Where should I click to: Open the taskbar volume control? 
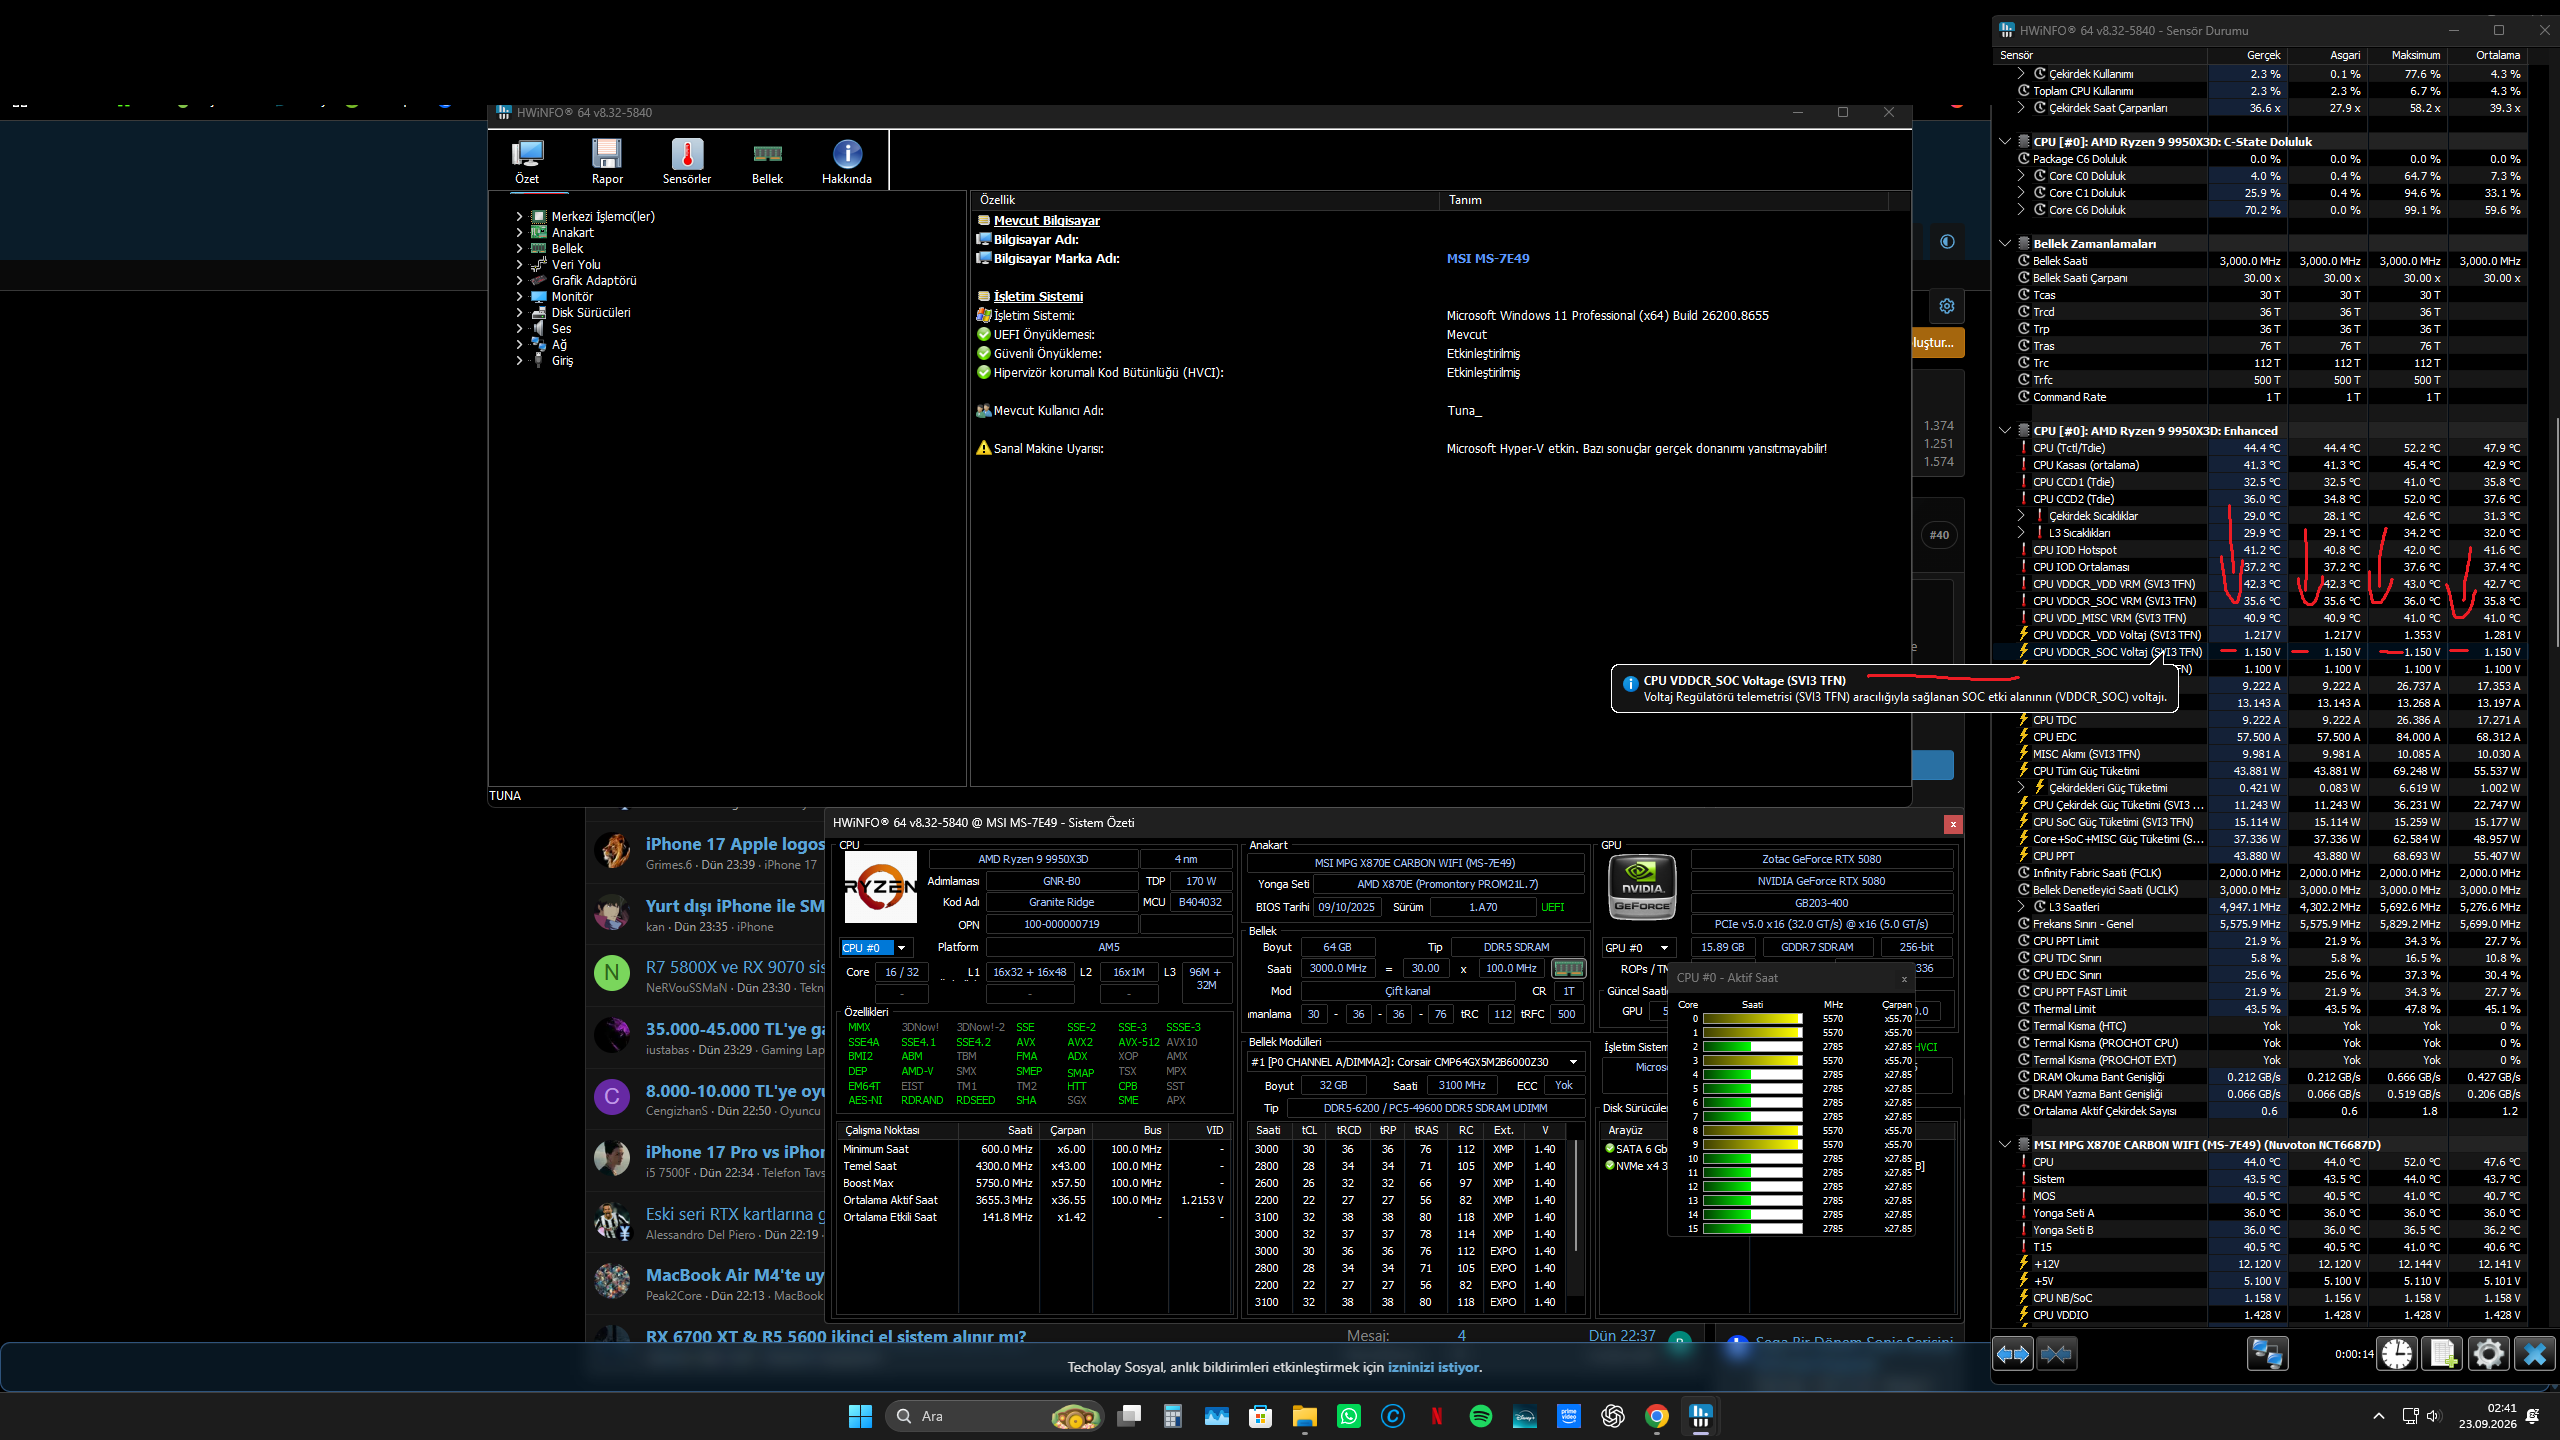2433,1416
